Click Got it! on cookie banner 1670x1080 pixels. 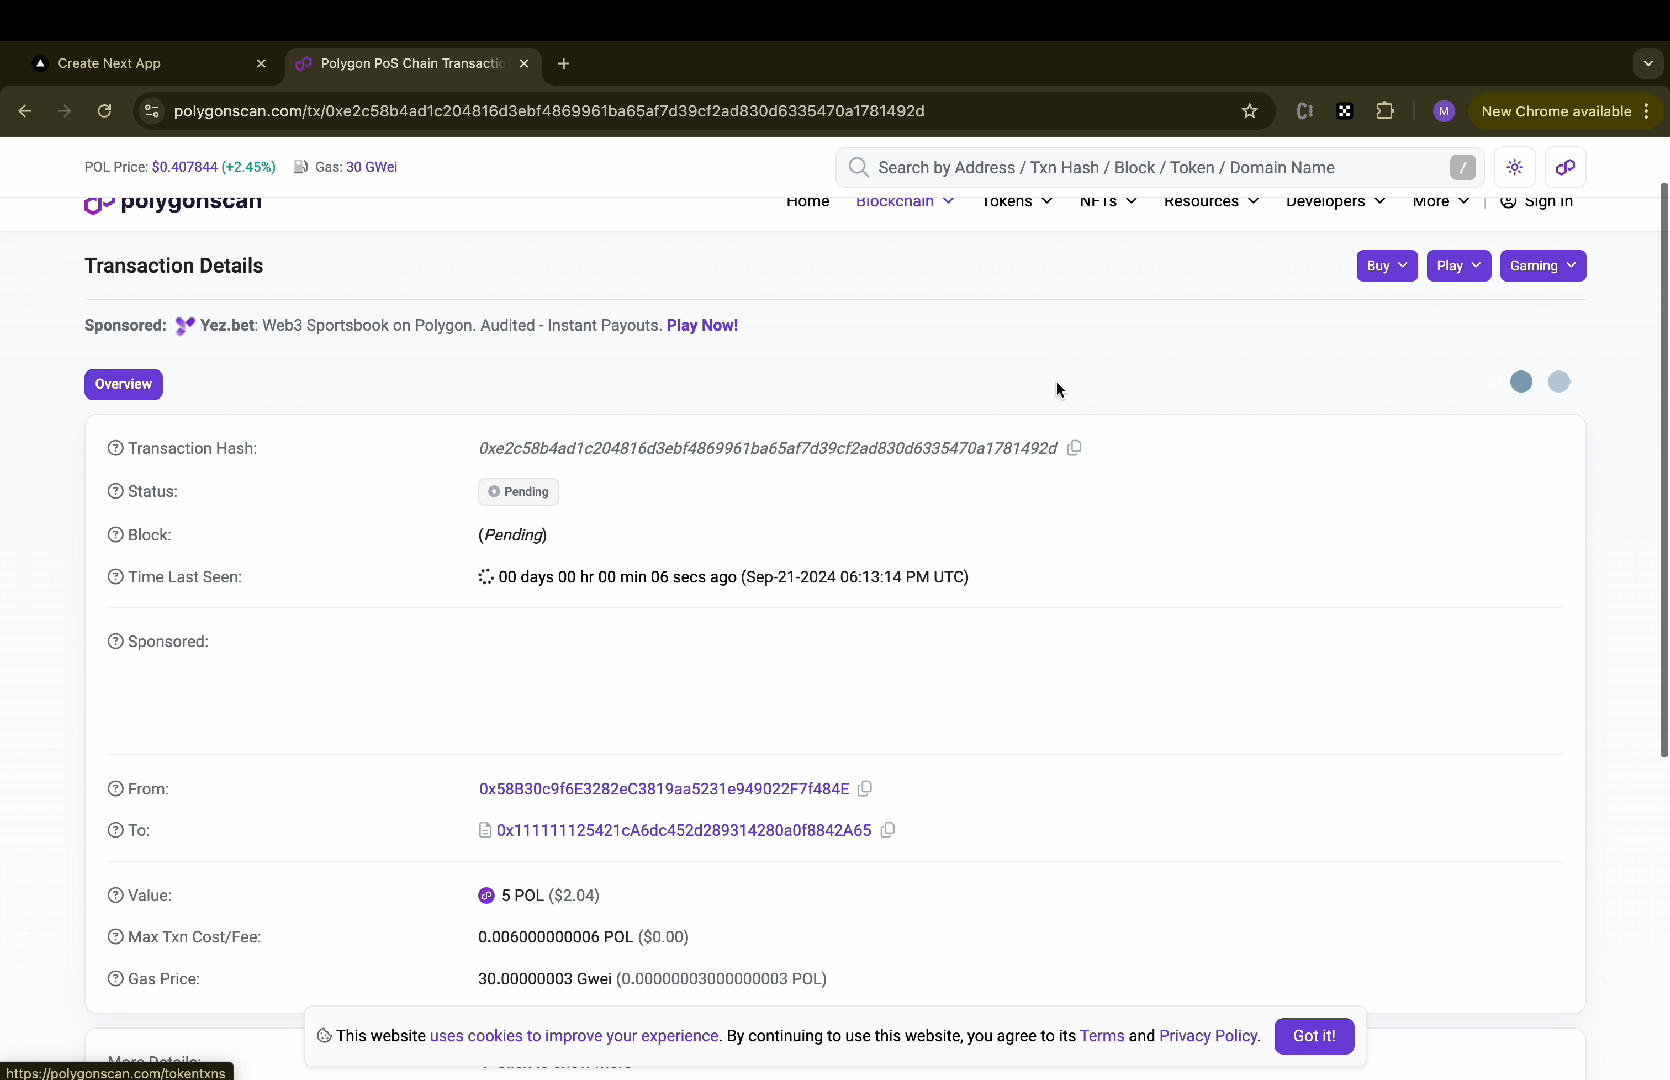(1314, 1036)
